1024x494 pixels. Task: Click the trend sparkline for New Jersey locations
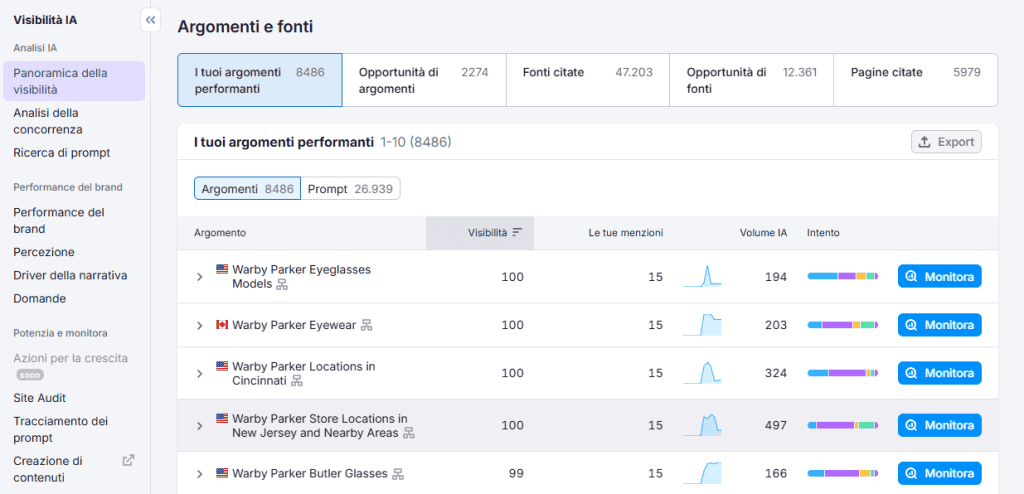tap(702, 425)
